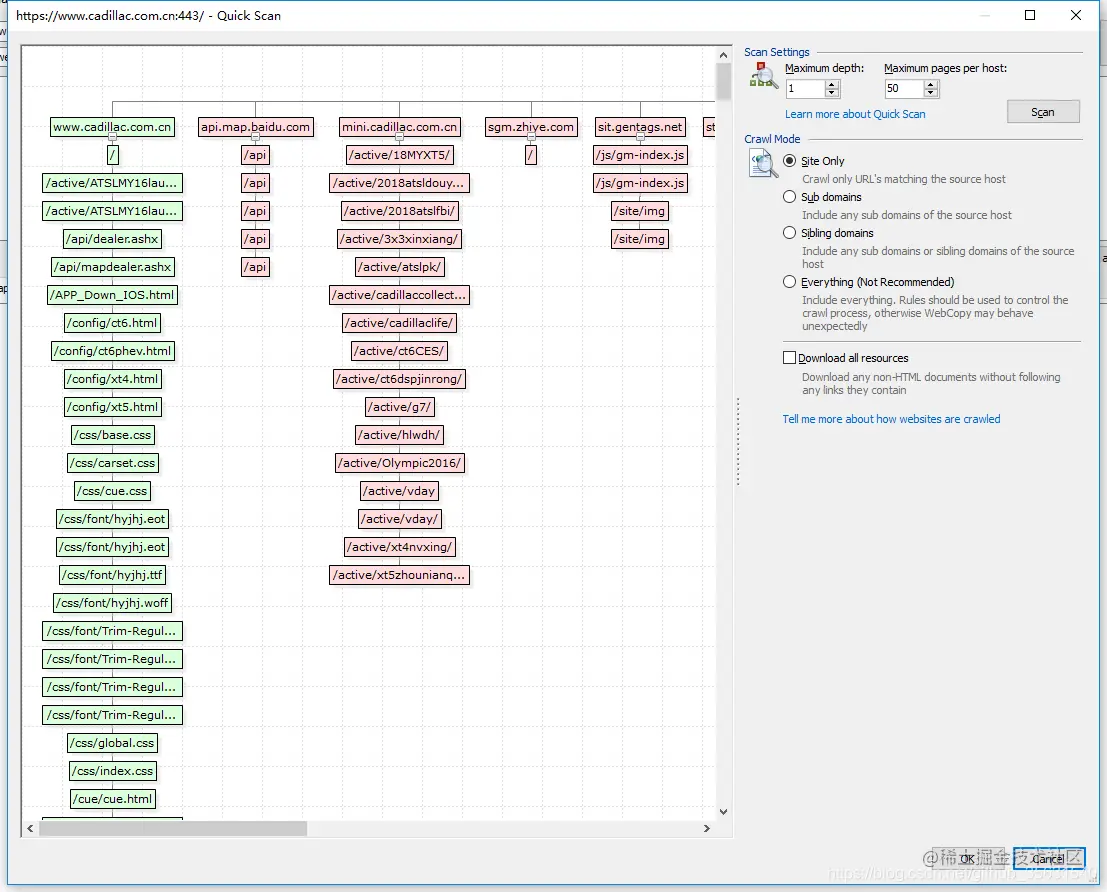Viewport: 1107px width, 892px height.
Task: Click the panel splitter grip dots
Action: click(x=738, y=441)
